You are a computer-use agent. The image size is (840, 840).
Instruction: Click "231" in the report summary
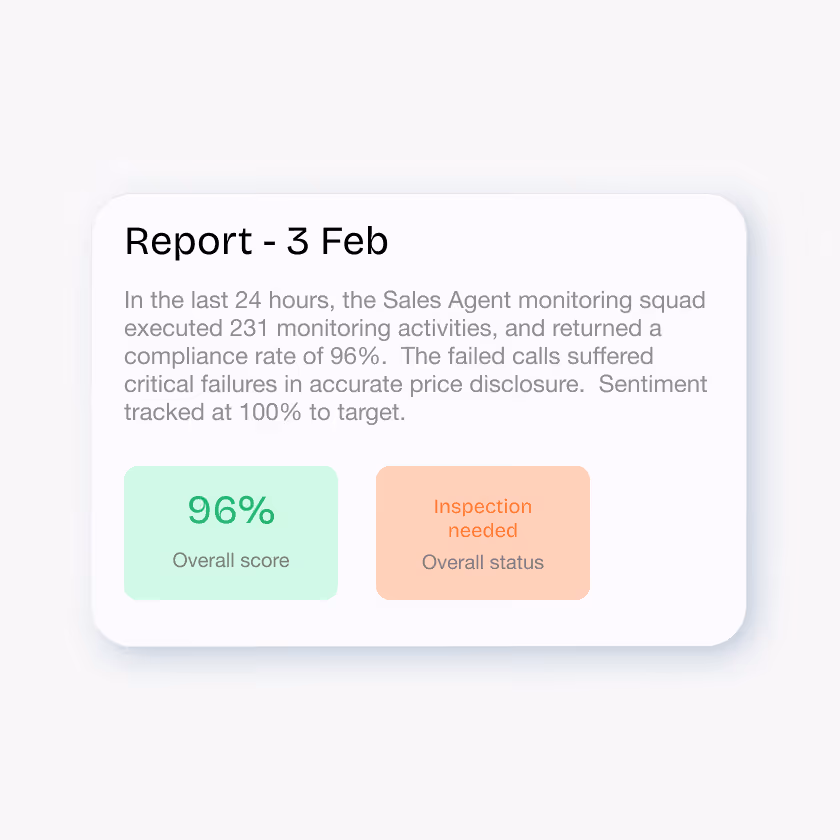pyautogui.click(x=249, y=328)
